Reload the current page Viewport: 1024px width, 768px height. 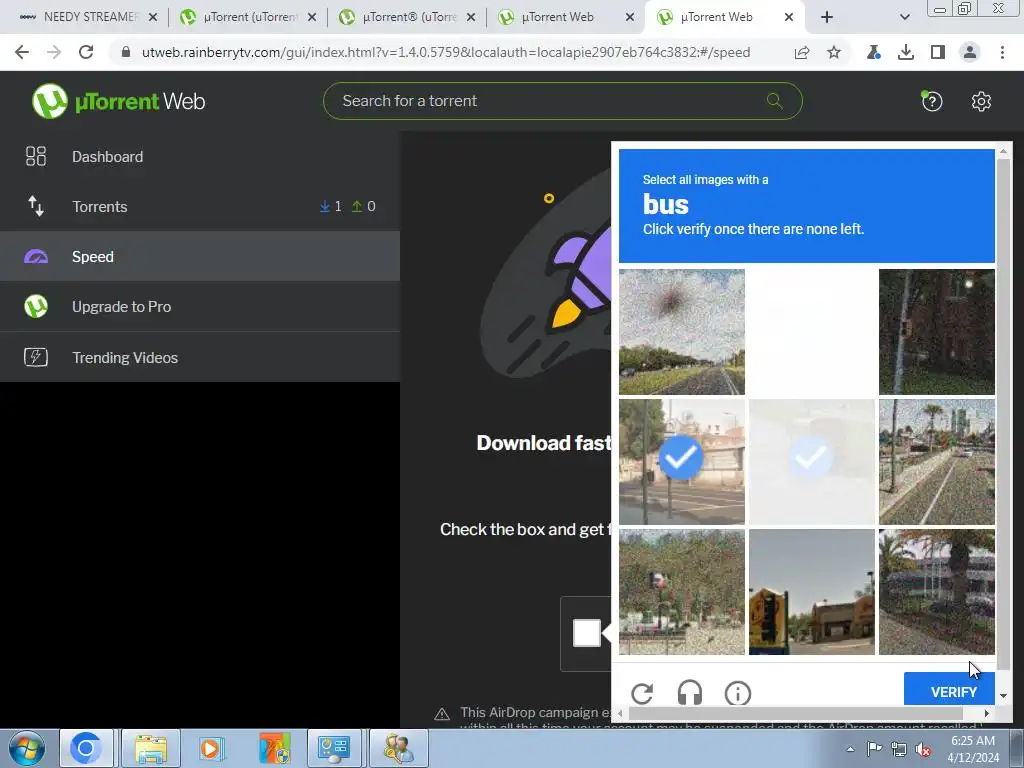[86, 52]
